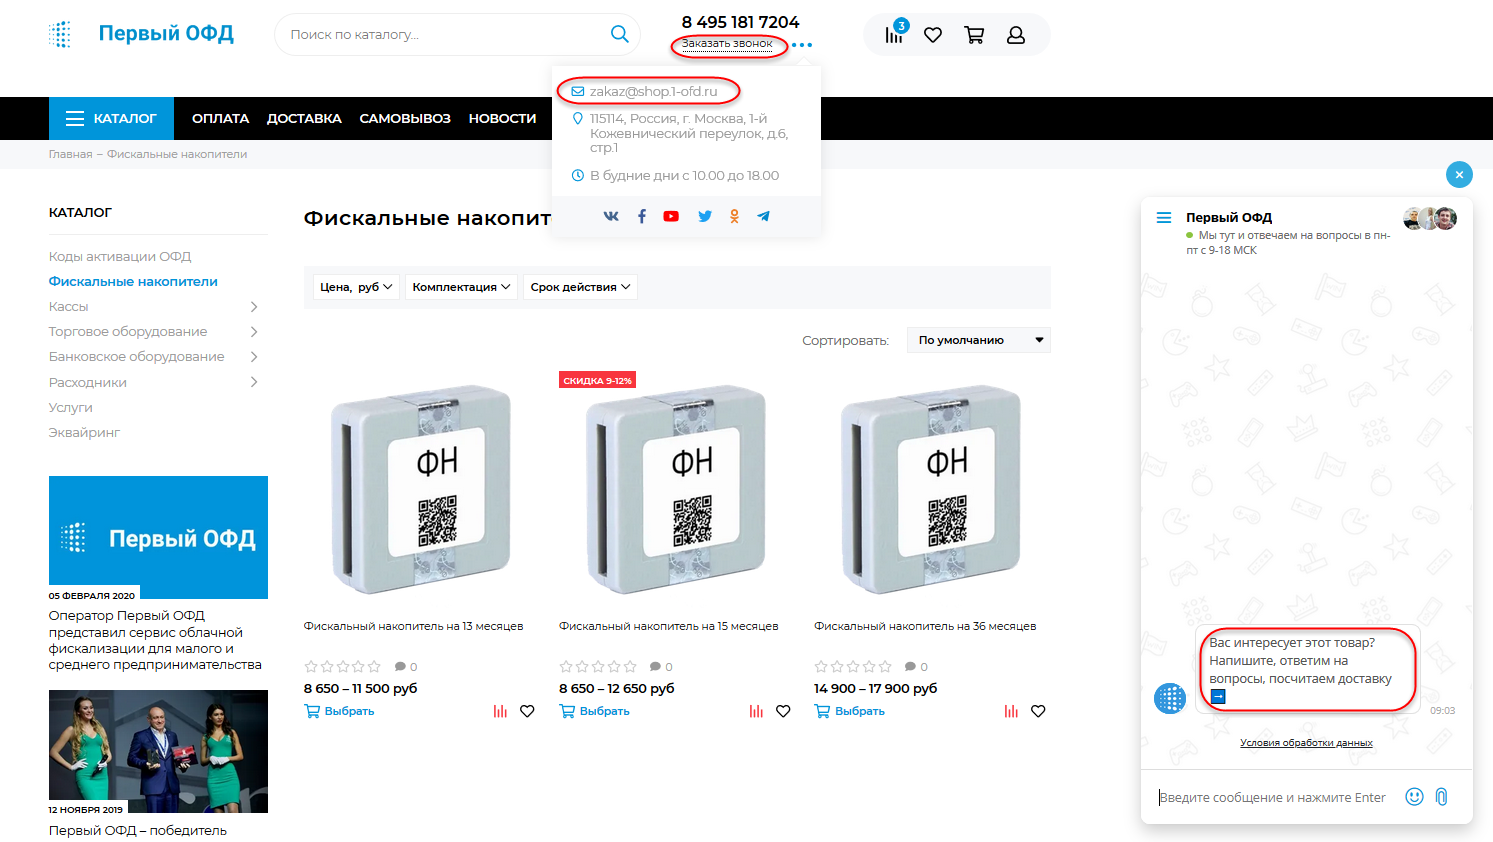The image size is (1493, 842).
Task: Open the 13-month накопитель product image
Action: [x=420, y=489]
